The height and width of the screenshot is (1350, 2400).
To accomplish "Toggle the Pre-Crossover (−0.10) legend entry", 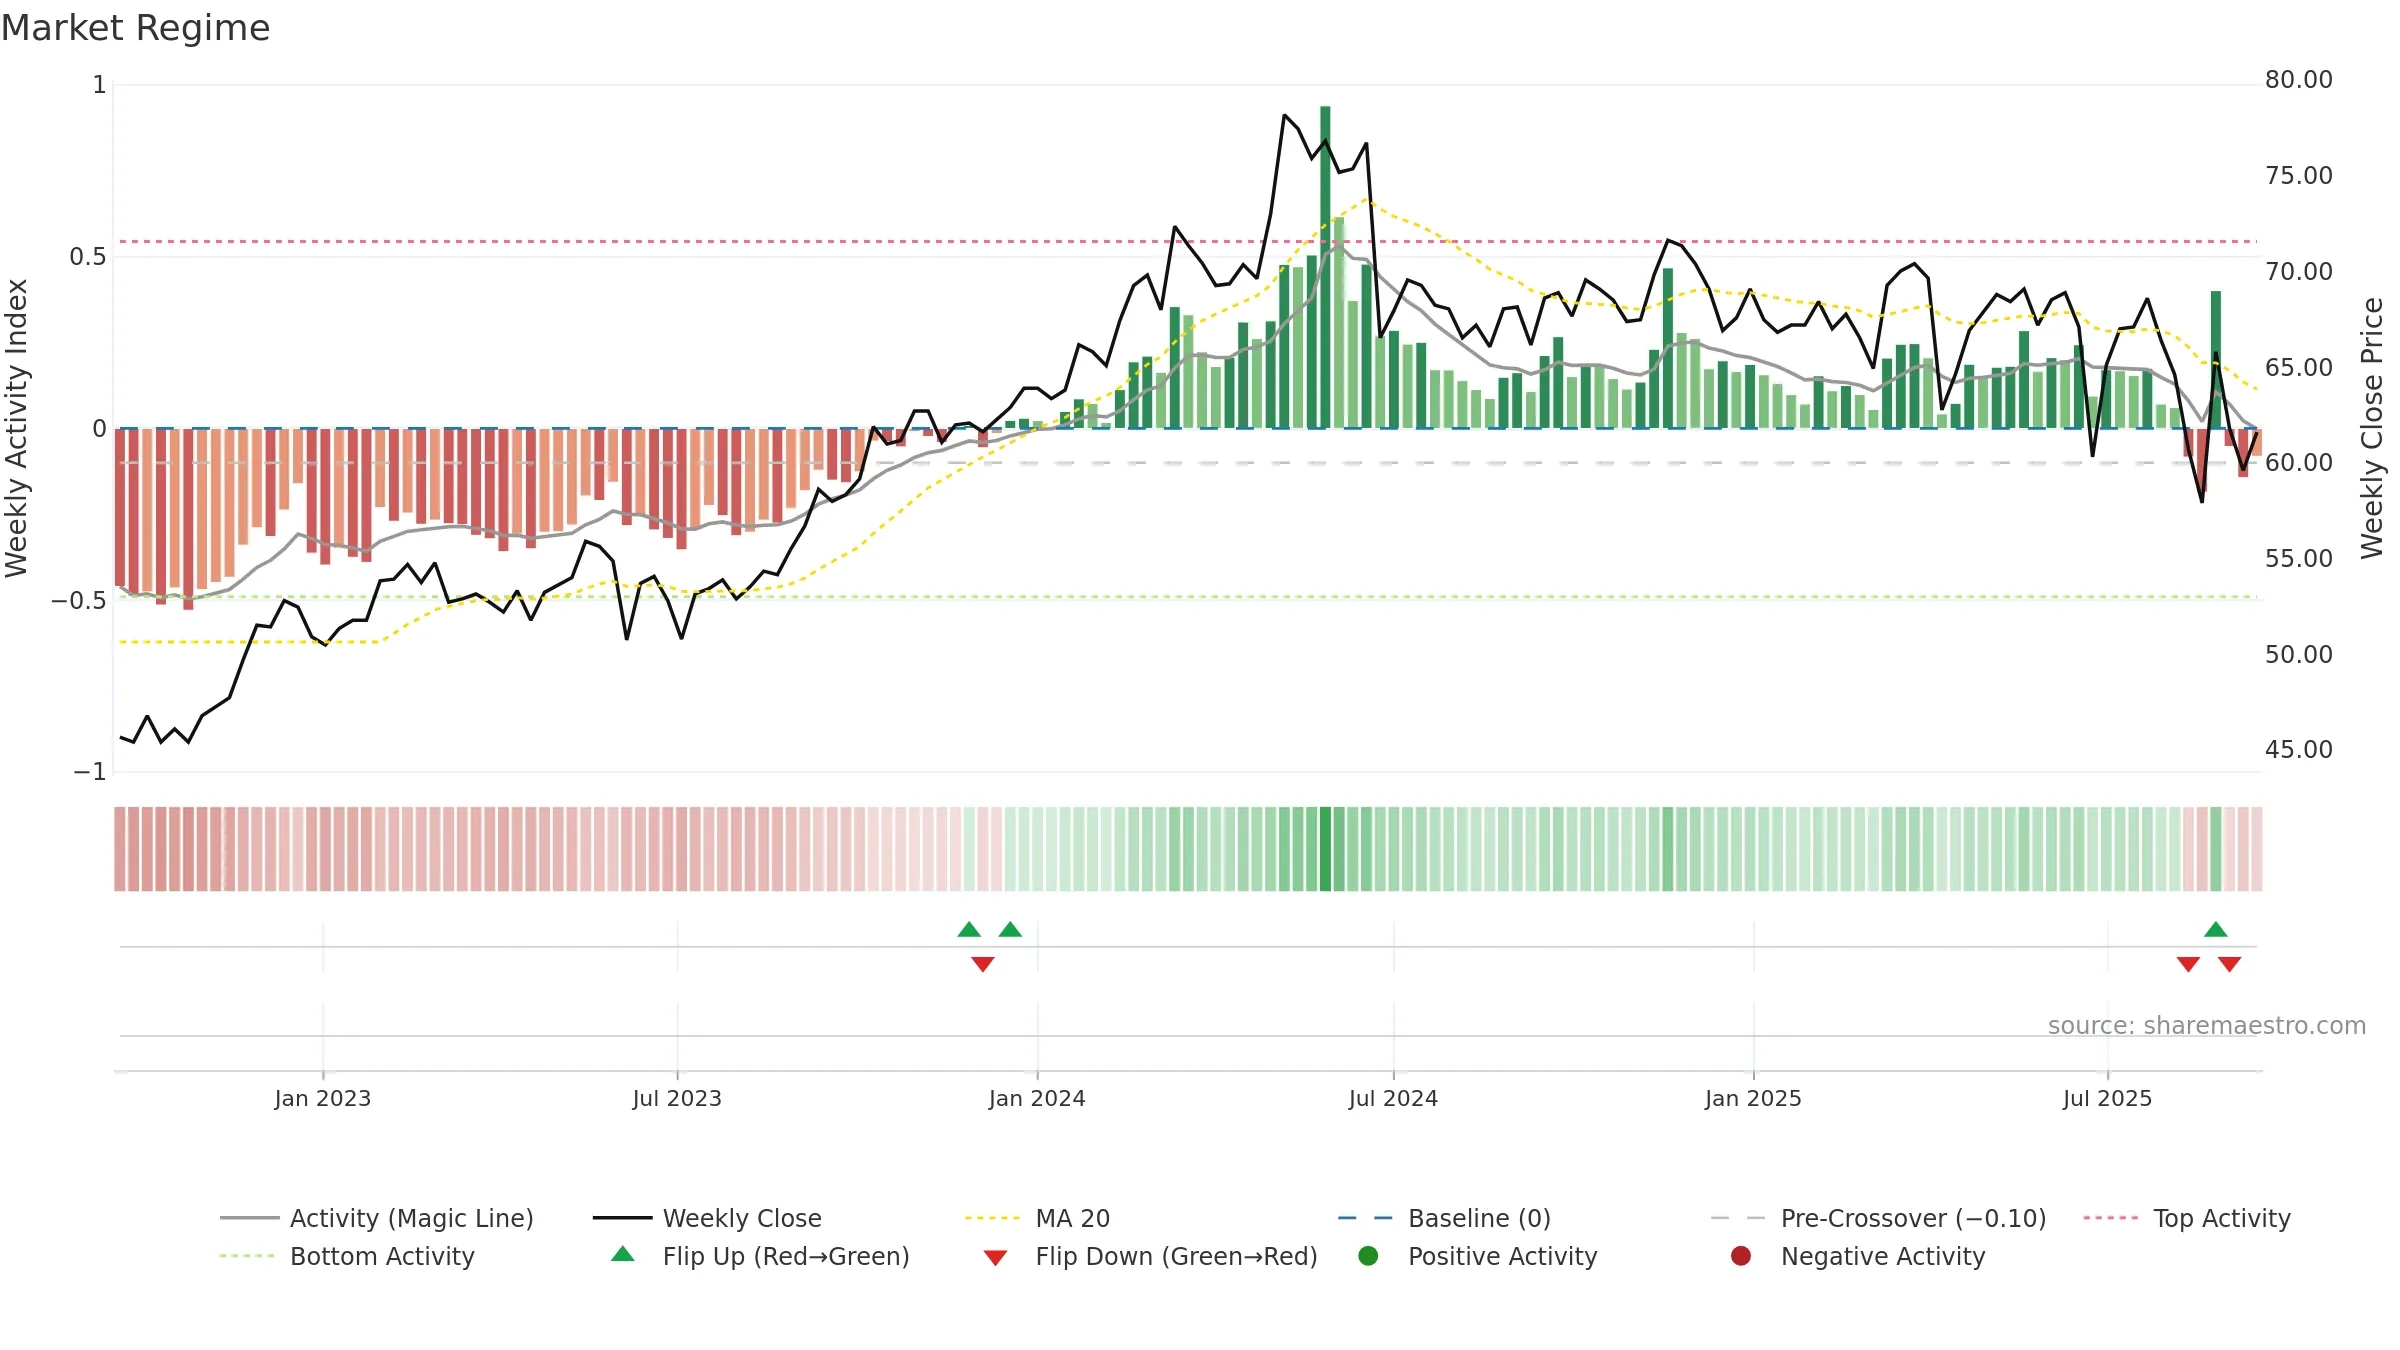I will tap(1878, 1218).
